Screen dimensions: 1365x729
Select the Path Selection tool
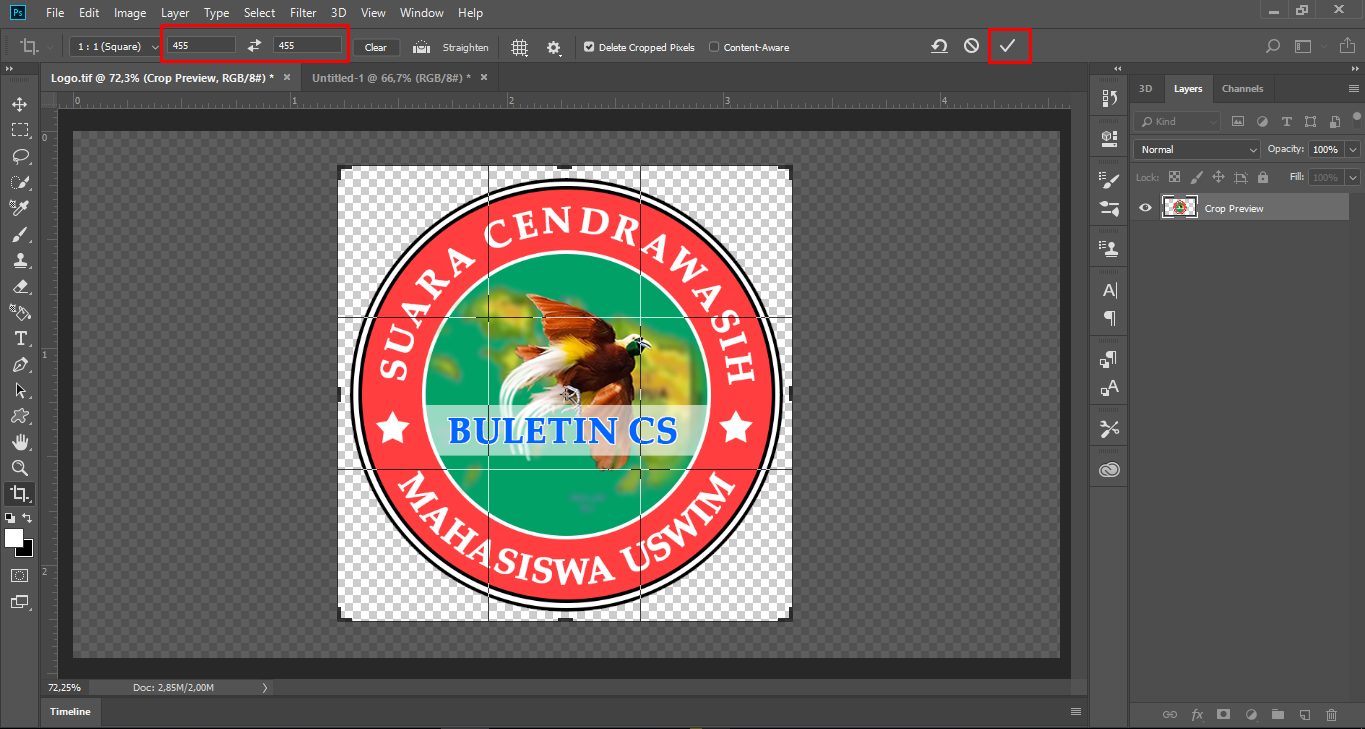[19, 391]
